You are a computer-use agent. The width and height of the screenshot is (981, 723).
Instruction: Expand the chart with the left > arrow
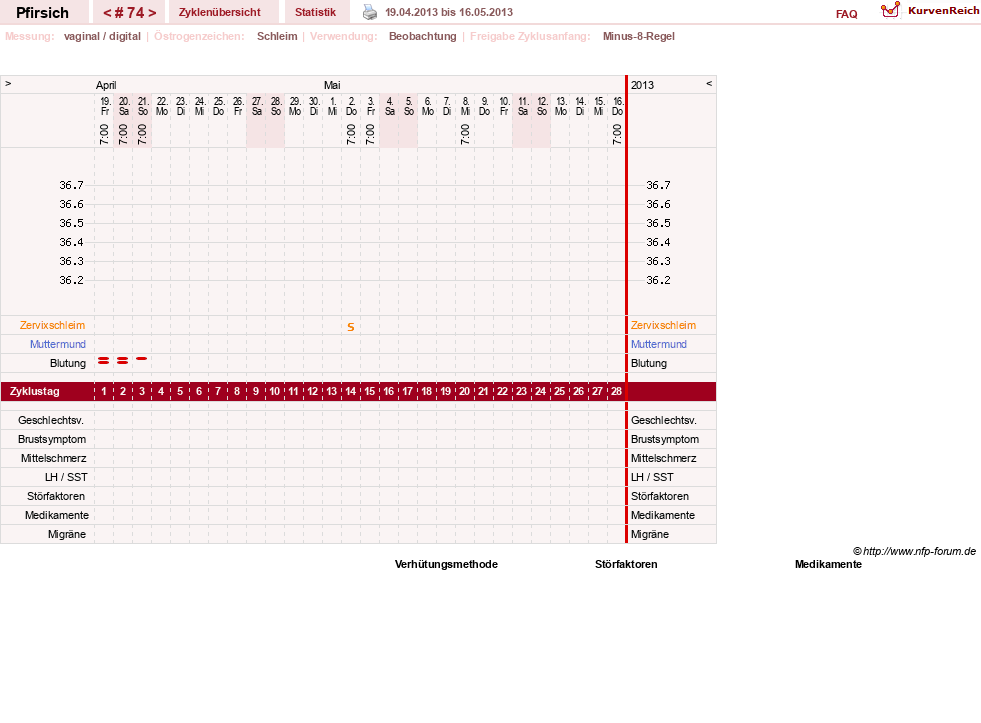(8, 83)
